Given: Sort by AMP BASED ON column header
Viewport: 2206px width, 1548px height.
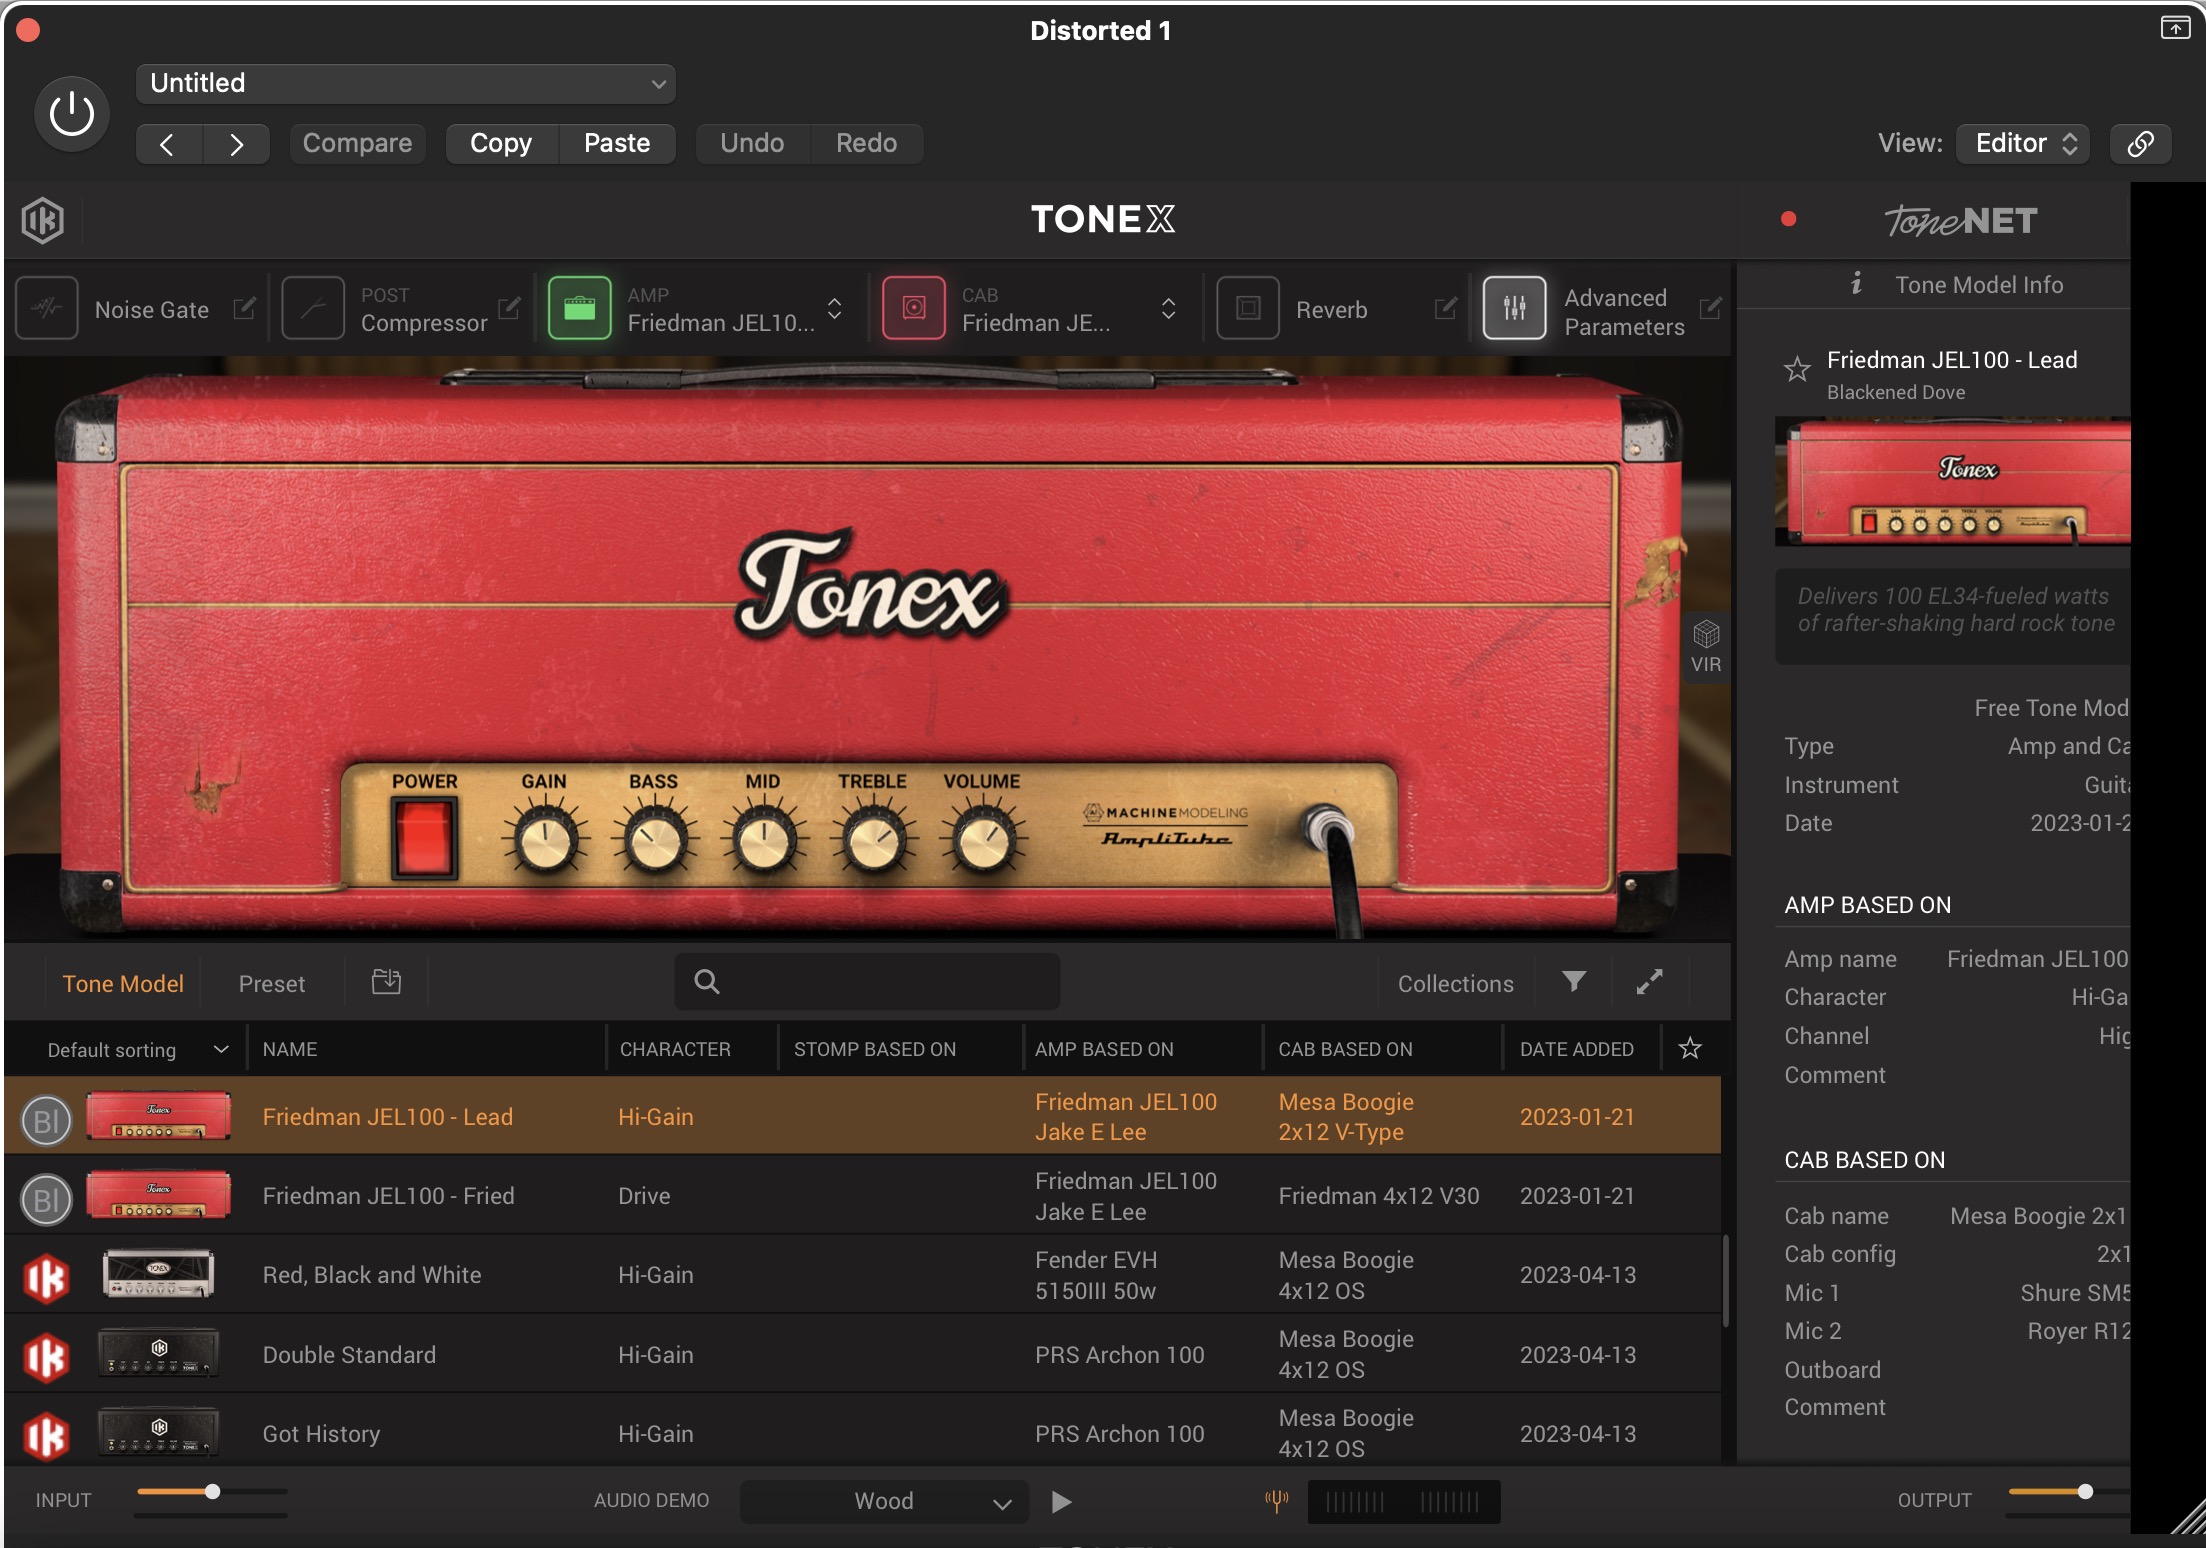Looking at the screenshot, I should click(1104, 1049).
